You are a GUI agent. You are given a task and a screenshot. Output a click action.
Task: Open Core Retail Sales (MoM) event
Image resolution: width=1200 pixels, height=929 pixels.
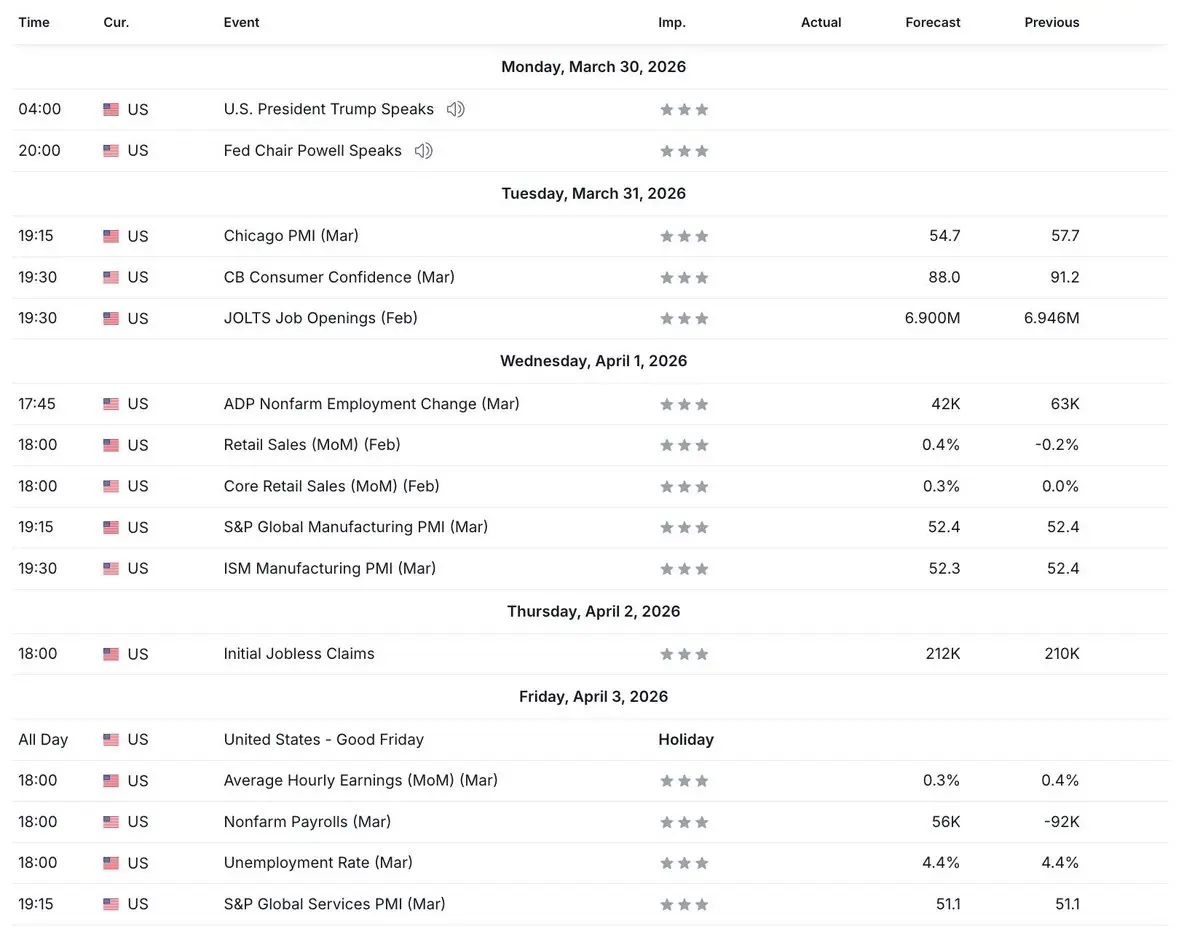point(331,486)
